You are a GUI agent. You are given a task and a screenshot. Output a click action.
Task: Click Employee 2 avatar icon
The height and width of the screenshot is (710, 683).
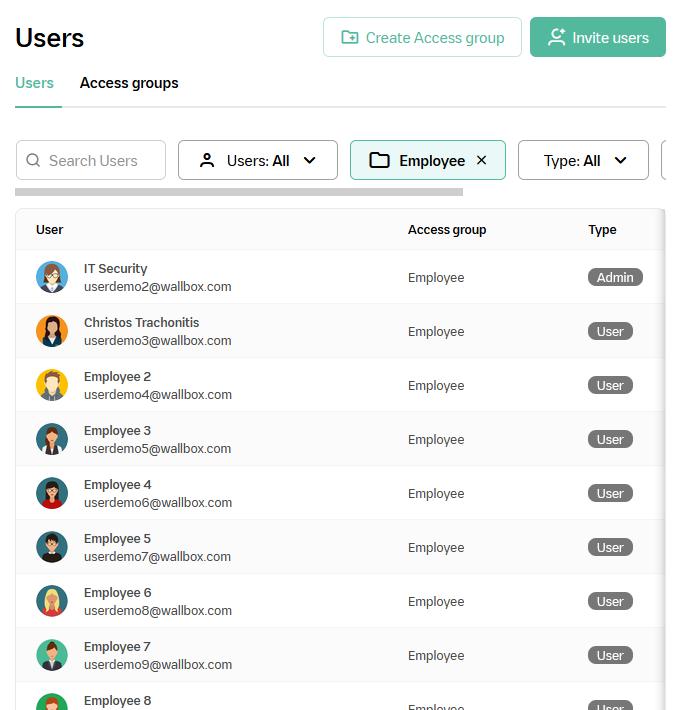[52, 385]
